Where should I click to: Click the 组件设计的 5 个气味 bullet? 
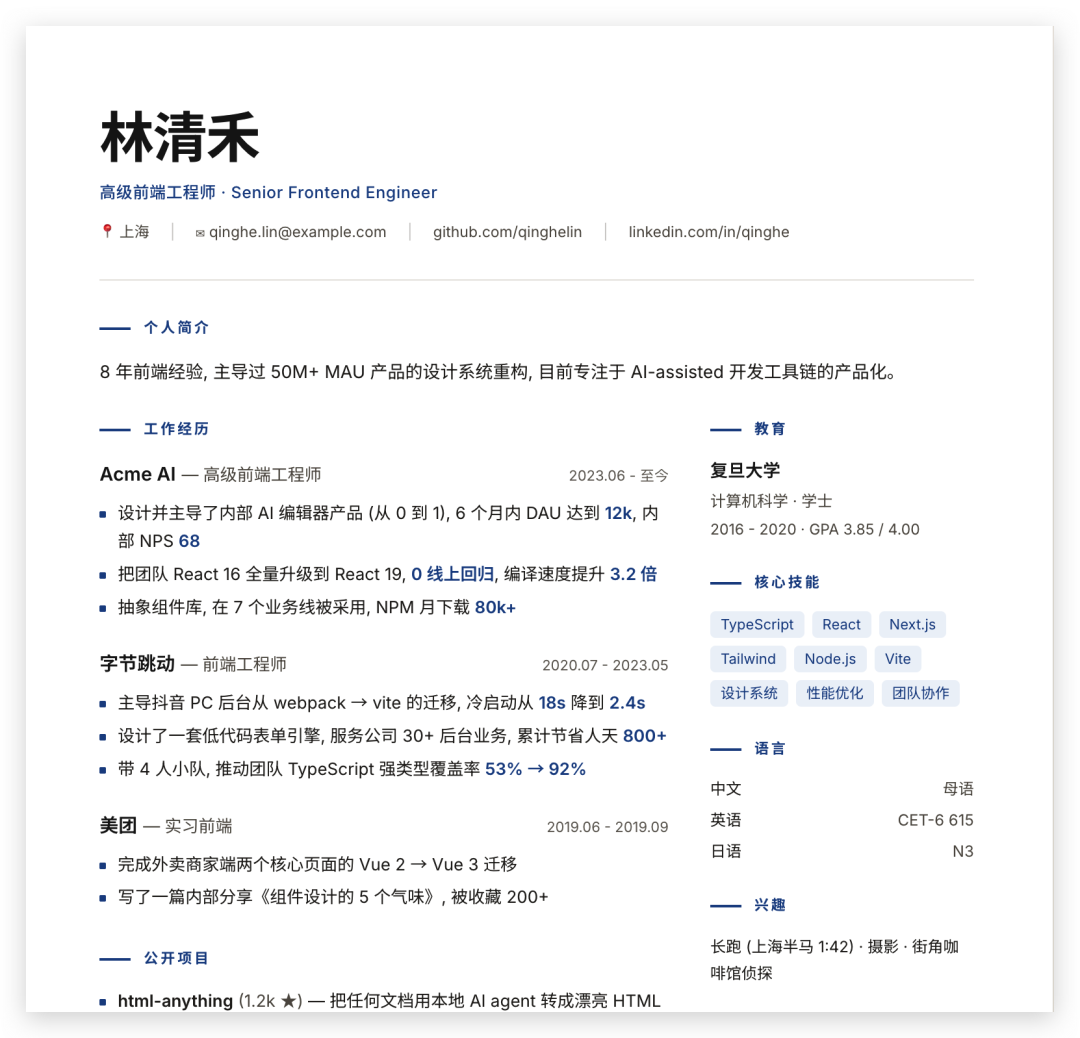(333, 897)
